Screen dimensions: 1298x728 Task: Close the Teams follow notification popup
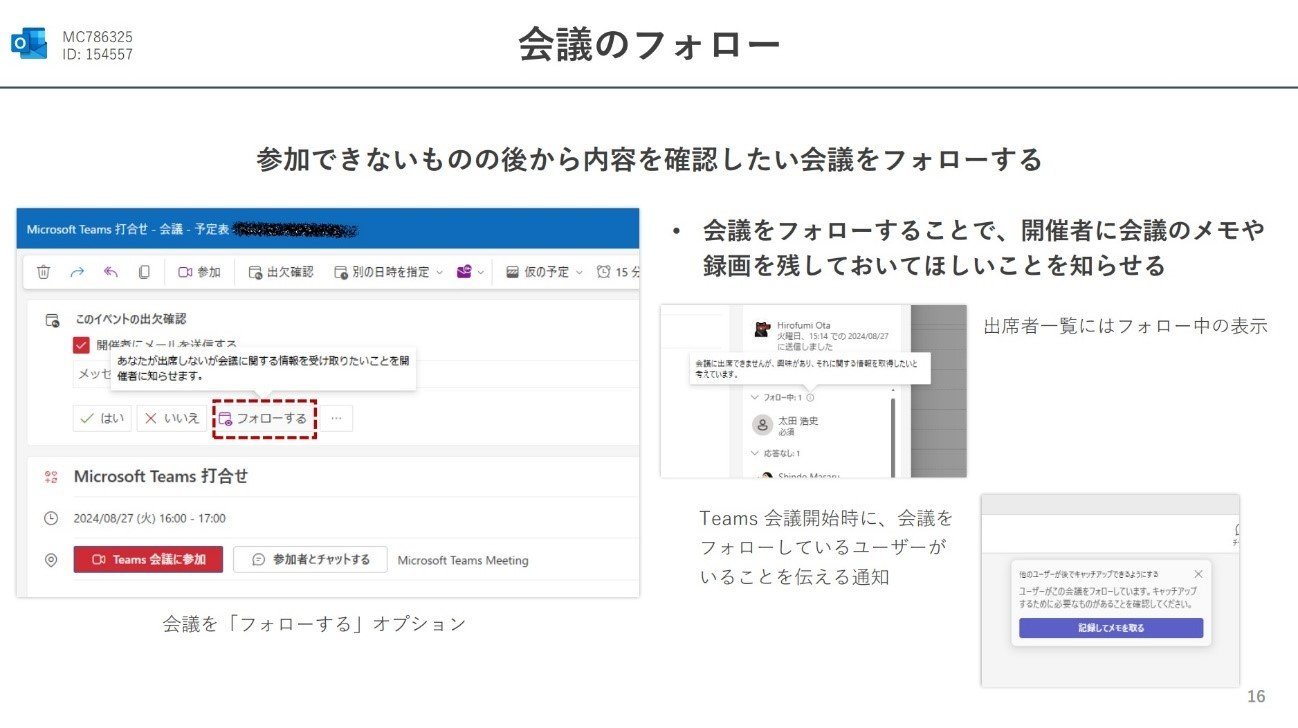tap(1199, 574)
